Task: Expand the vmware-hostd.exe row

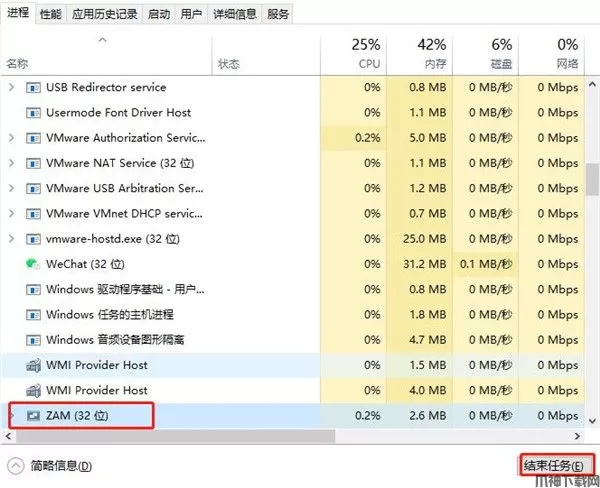Action: coord(11,239)
